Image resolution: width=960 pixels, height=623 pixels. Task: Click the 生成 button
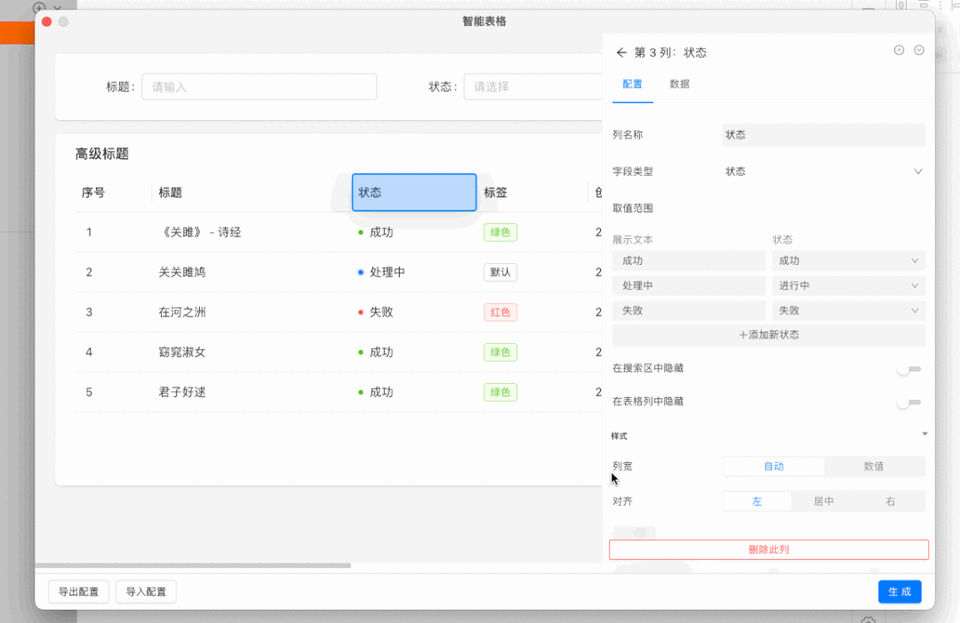click(899, 592)
